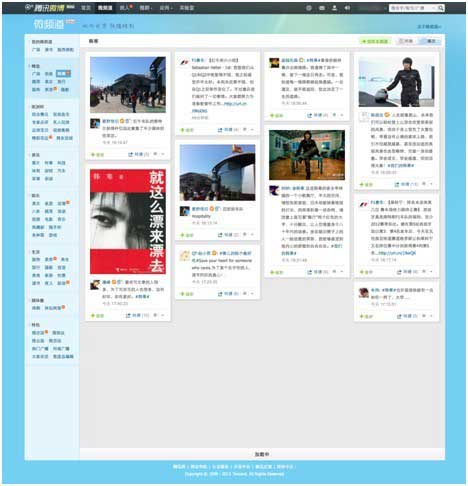
Task: Open the racing suit man photo
Action: coord(397,82)
